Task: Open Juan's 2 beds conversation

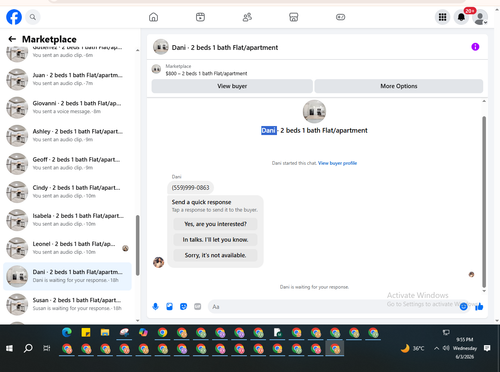Action: (68, 79)
